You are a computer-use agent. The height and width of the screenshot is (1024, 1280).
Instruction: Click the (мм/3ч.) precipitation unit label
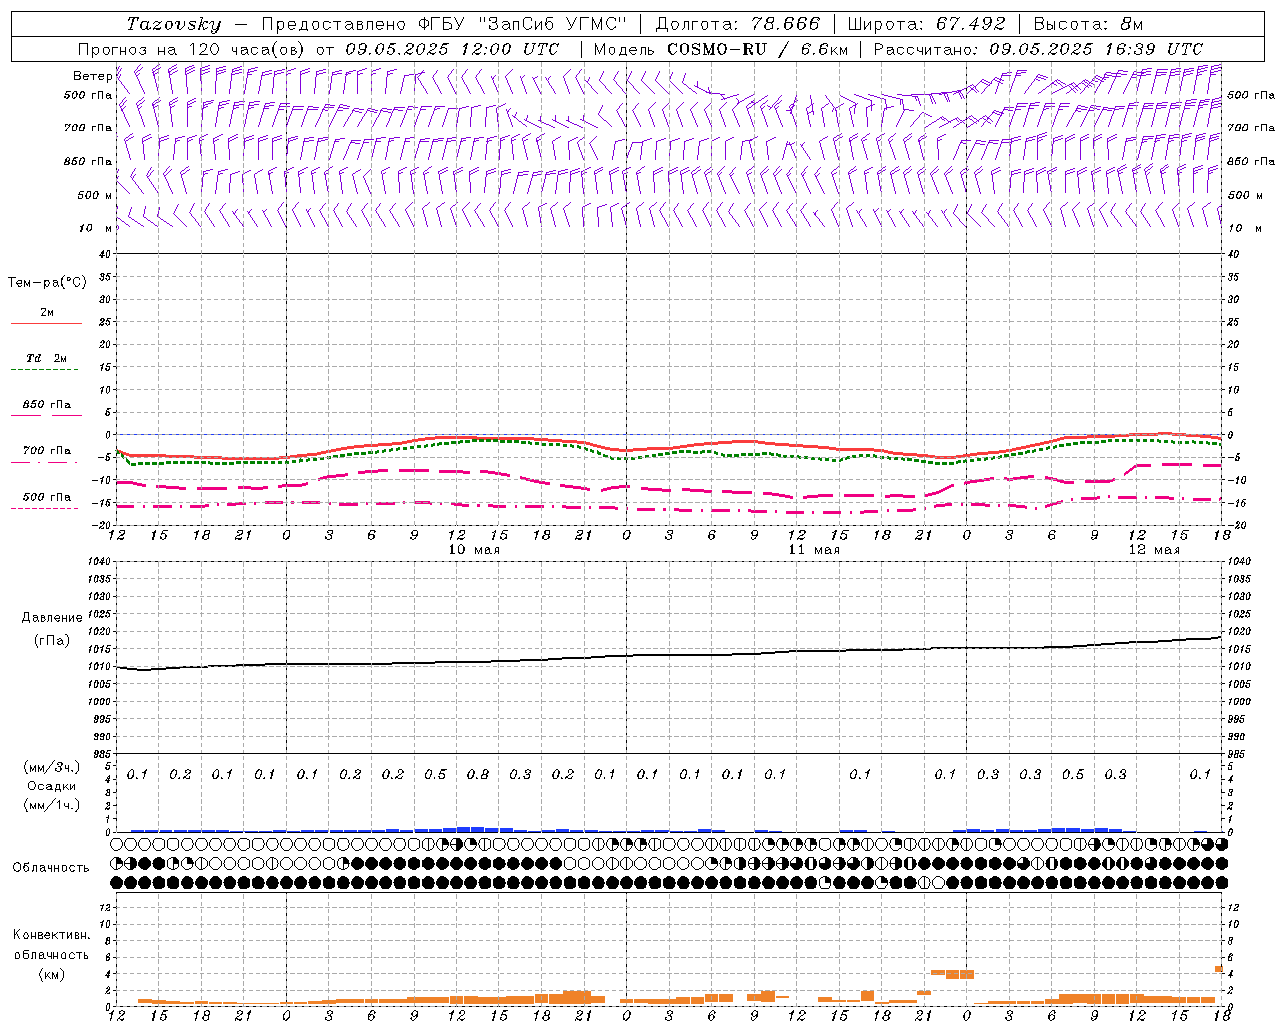click(52, 767)
